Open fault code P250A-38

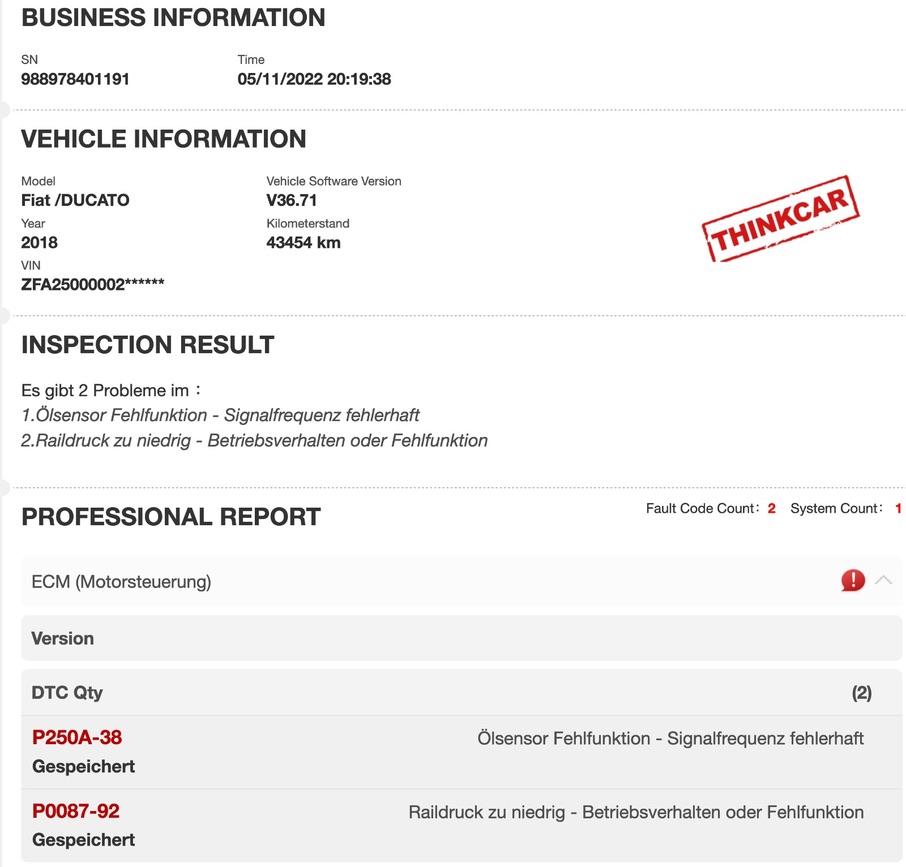tap(77, 738)
